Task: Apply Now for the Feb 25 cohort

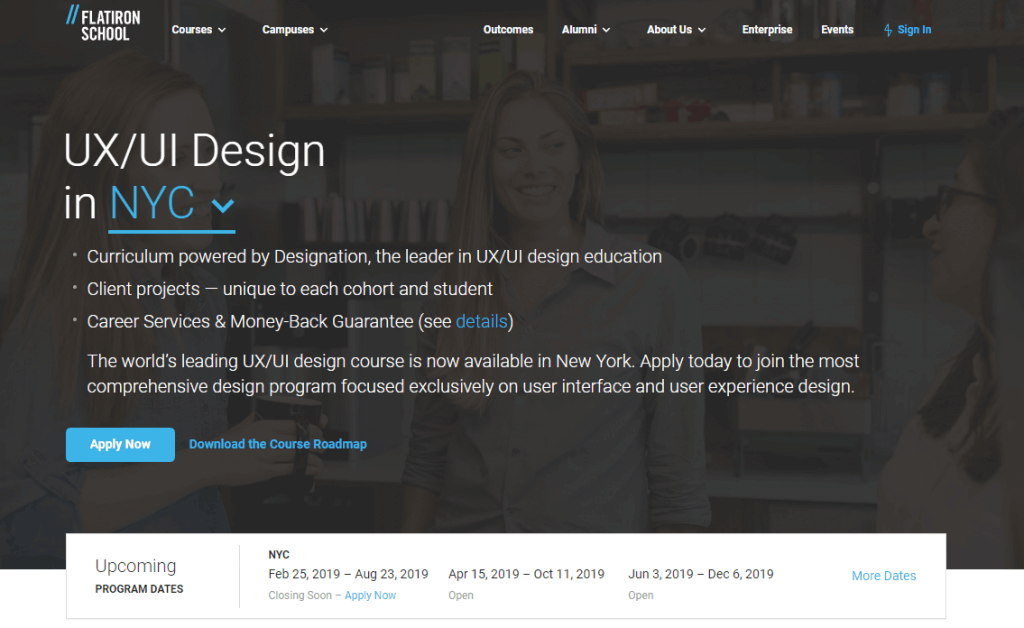Action: tap(370, 595)
